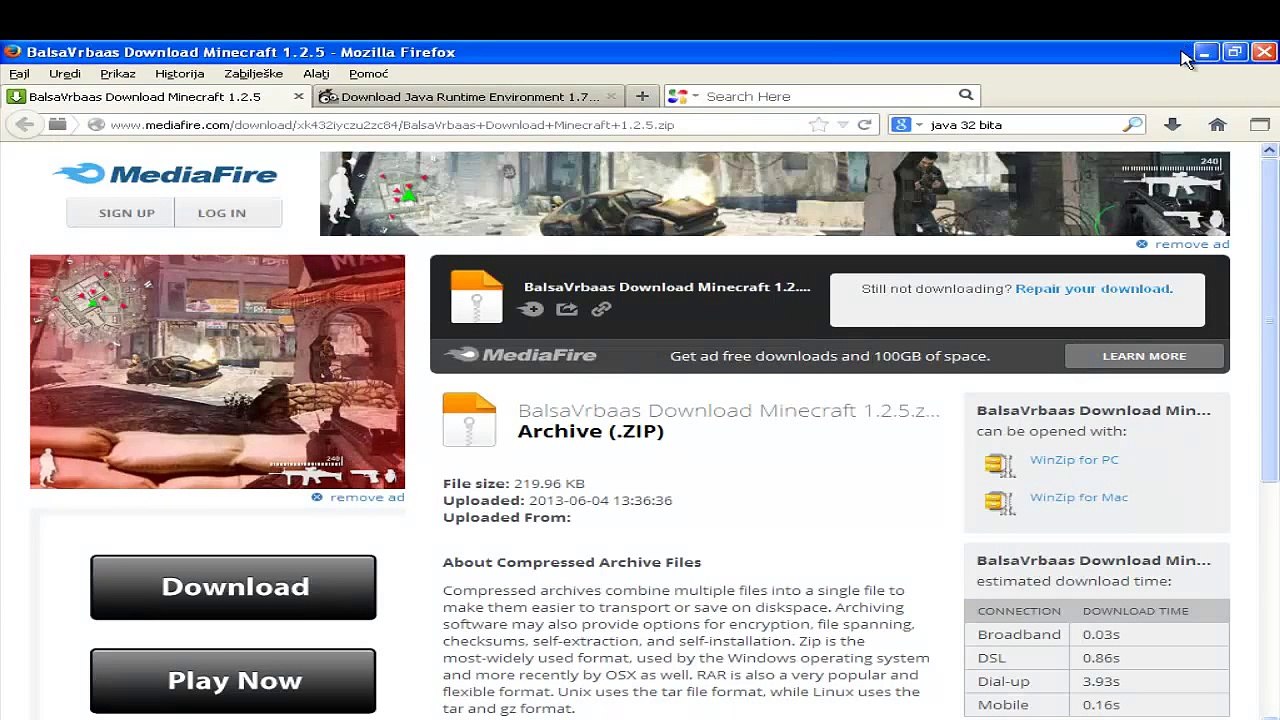Click the About Compressed Archive Files heading
This screenshot has width=1280, height=720.
tap(572, 562)
